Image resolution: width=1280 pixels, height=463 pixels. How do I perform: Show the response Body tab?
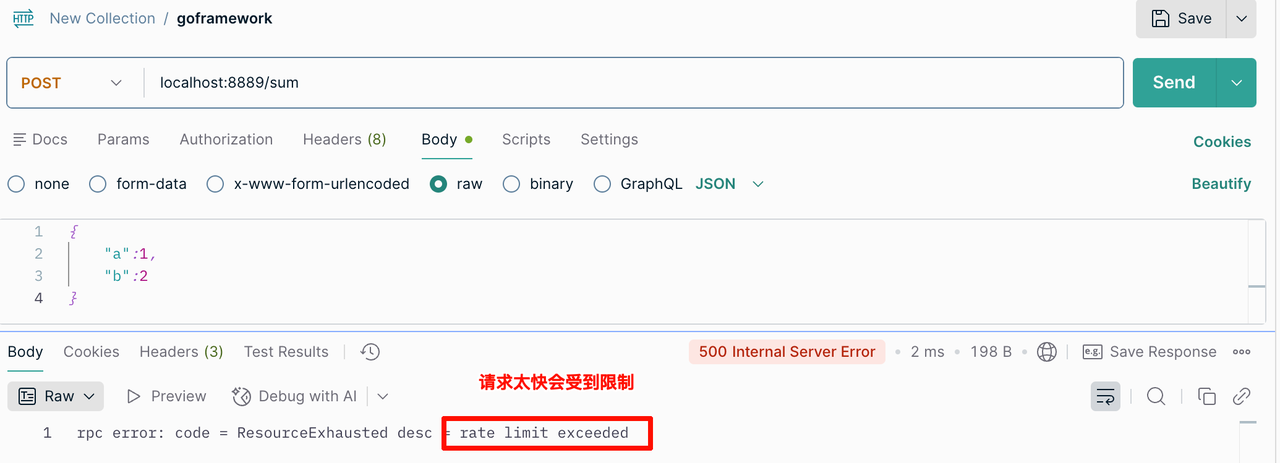(25, 351)
